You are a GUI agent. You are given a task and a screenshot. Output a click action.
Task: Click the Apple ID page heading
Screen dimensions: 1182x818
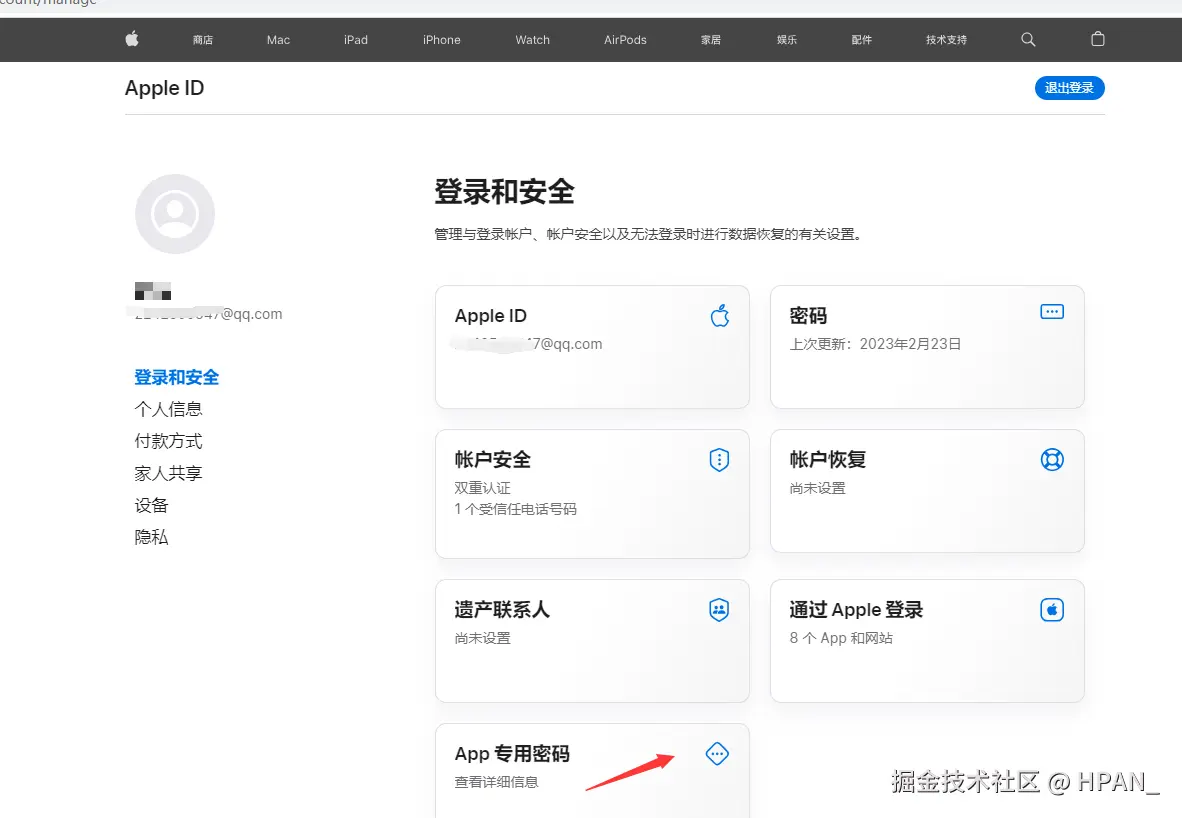point(164,88)
